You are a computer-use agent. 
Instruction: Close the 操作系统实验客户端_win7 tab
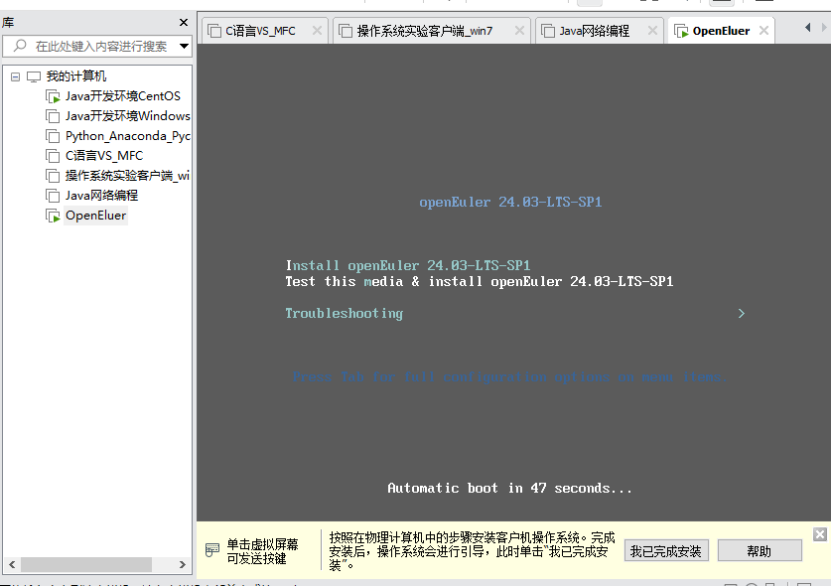[519, 31]
